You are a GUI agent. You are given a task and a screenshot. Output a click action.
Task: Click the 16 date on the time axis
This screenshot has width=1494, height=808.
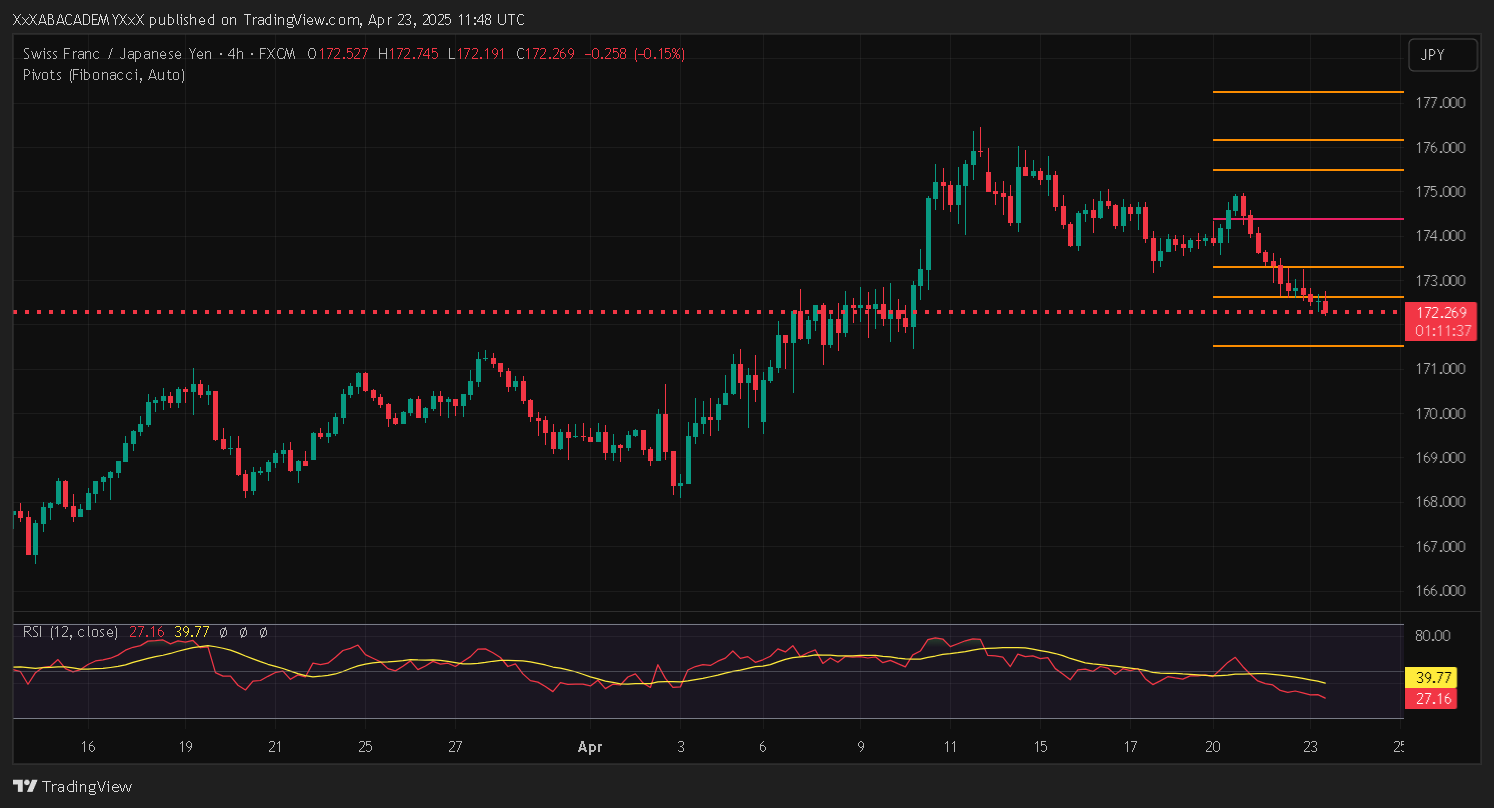pyautogui.click(x=88, y=747)
